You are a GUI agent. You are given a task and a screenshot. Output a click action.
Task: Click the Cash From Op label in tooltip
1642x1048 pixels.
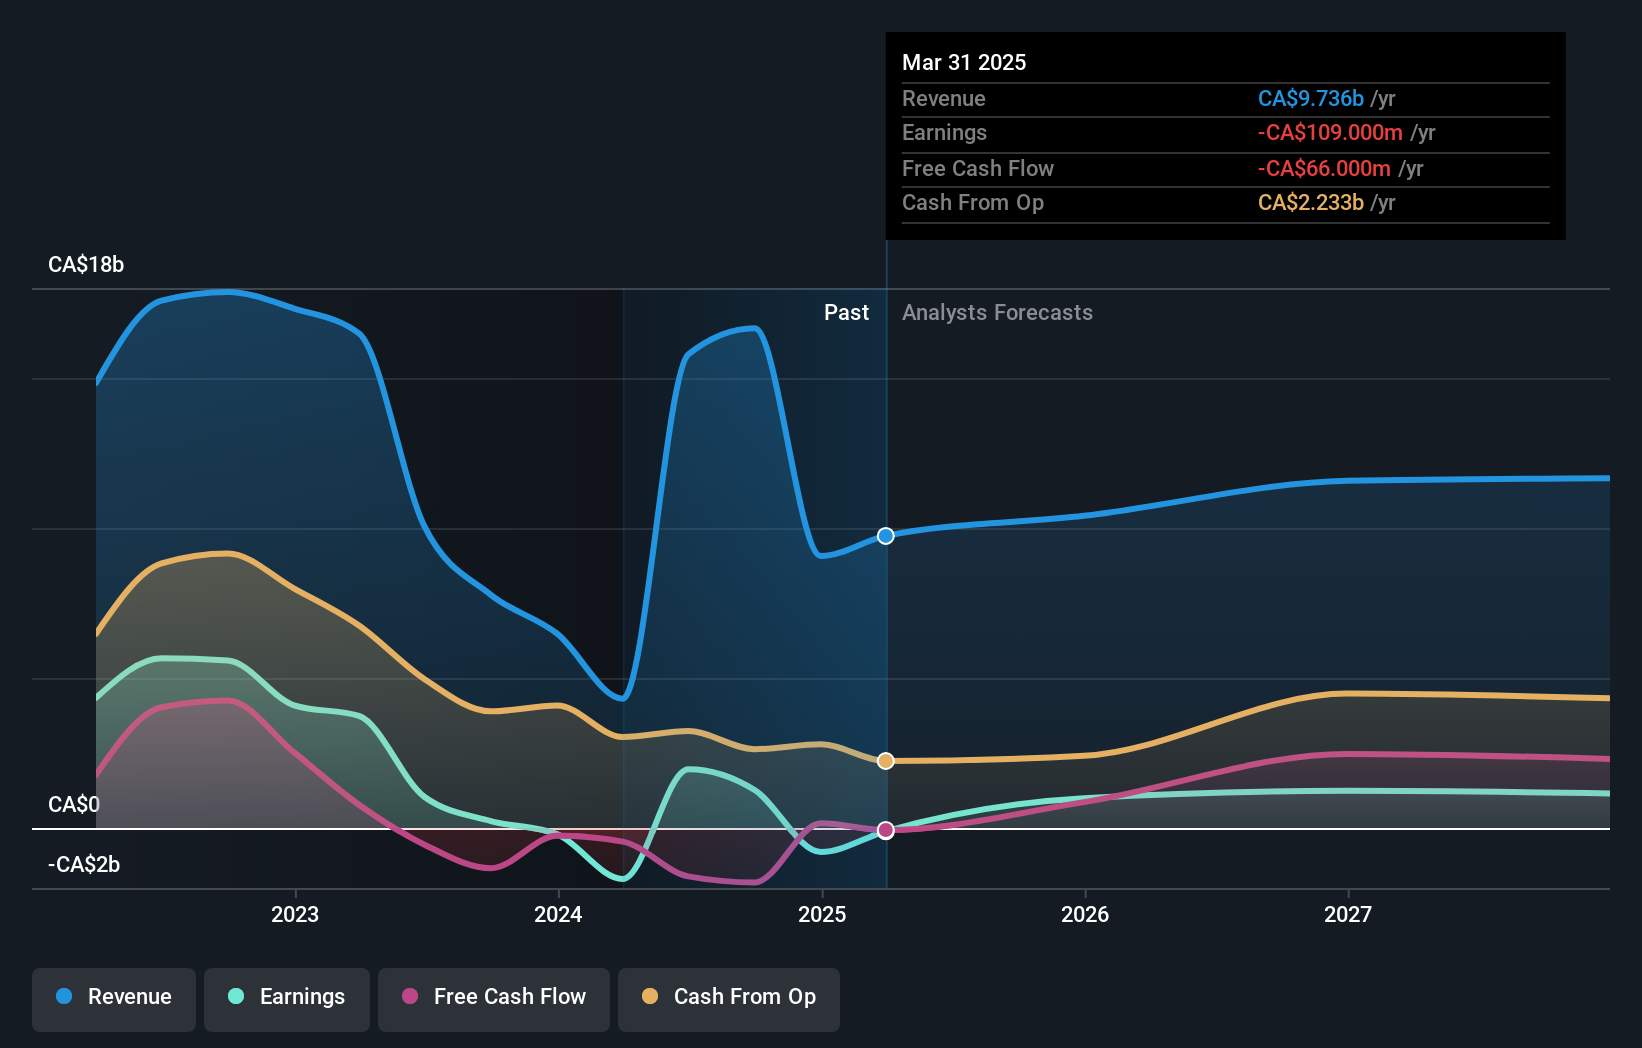(x=973, y=202)
